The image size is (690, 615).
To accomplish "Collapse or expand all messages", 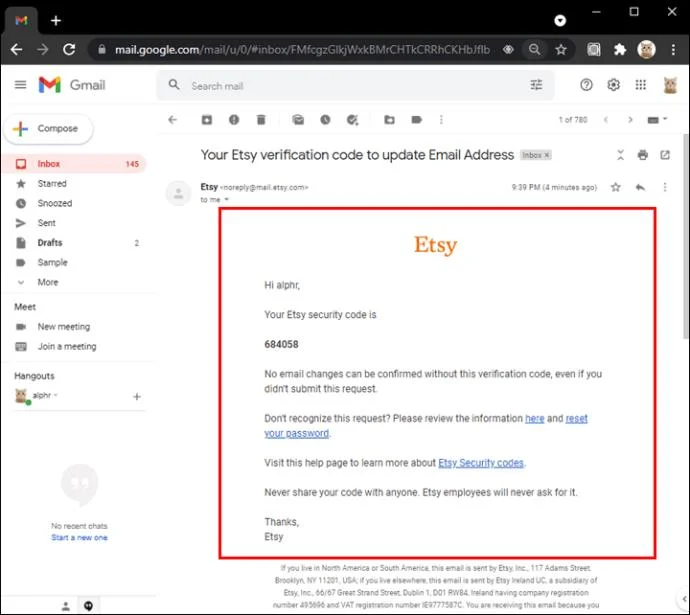I will (620, 155).
